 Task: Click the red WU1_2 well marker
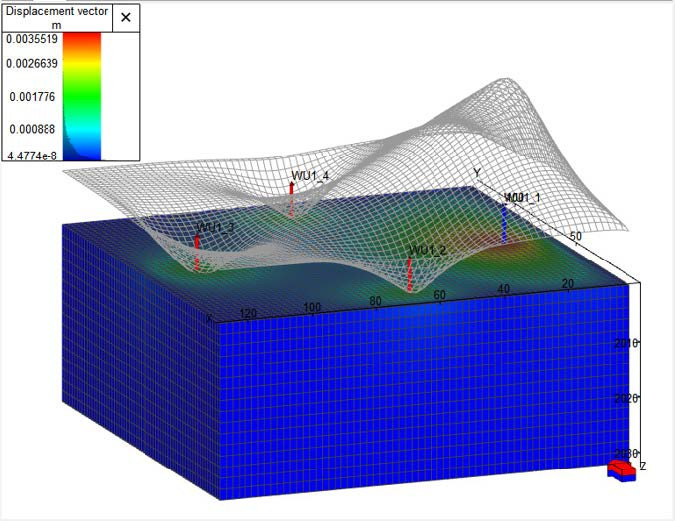pyautogui.click(x=409, y=276)
